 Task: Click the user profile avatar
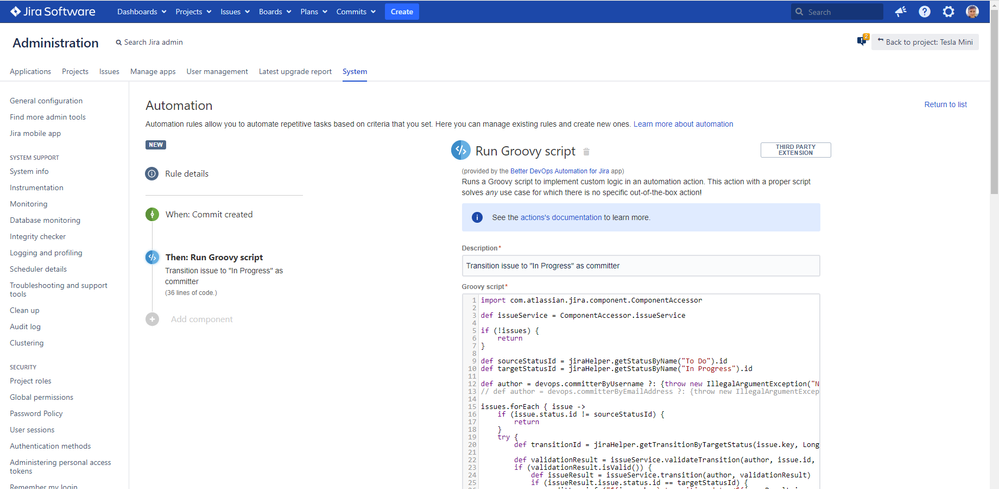pyautogui.click(x=973, y=12)
